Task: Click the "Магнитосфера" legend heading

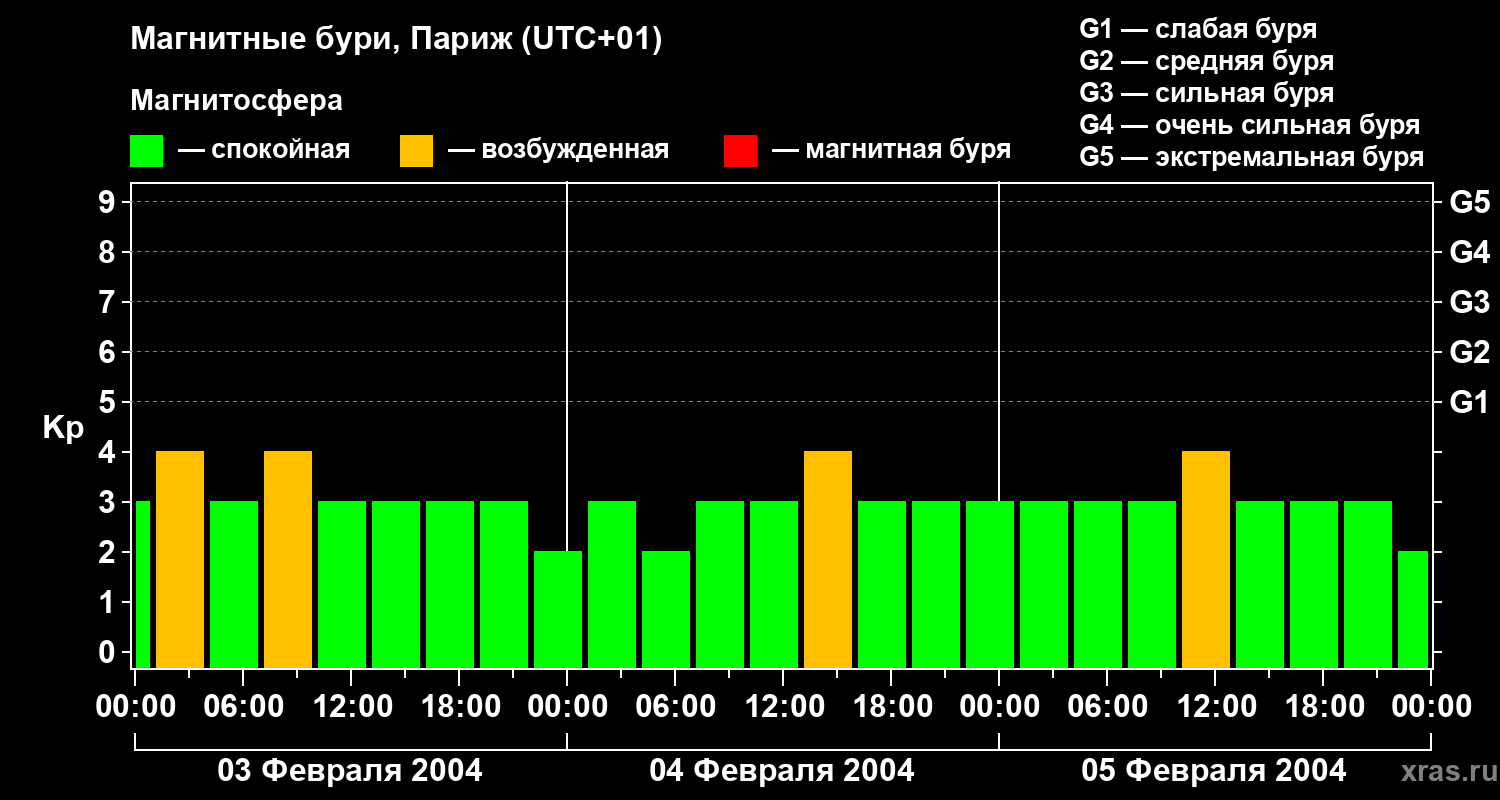Action: [237, 101]
